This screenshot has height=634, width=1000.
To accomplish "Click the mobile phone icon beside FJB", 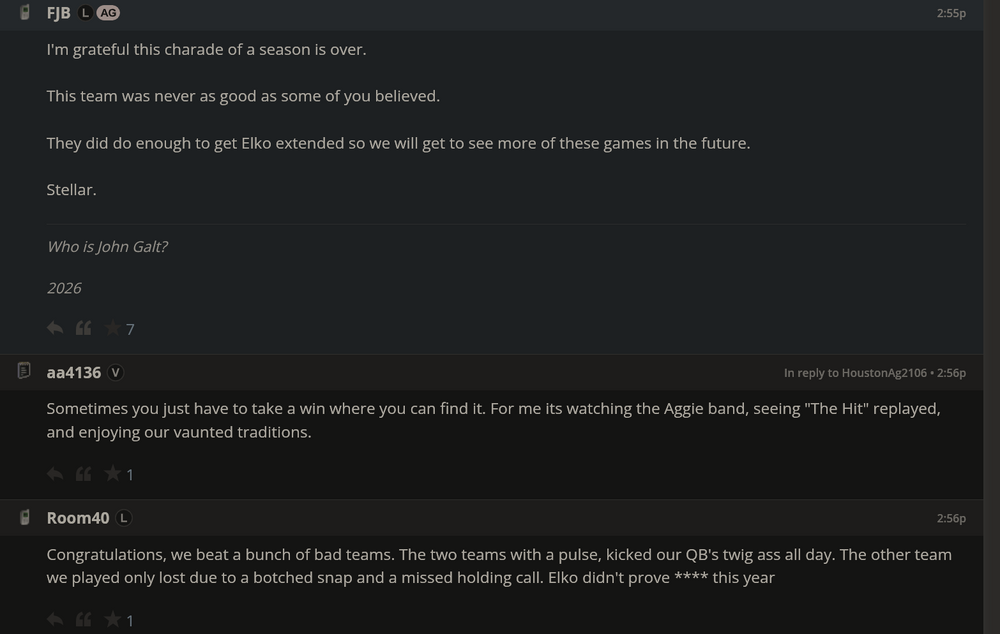I will point(25,13).
